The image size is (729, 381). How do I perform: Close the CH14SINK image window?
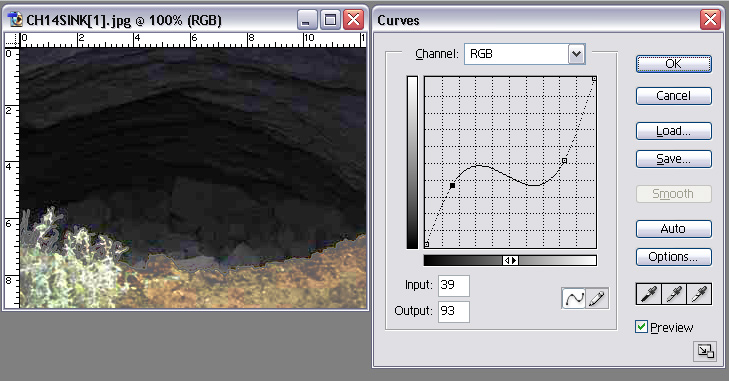click(354, 20)
